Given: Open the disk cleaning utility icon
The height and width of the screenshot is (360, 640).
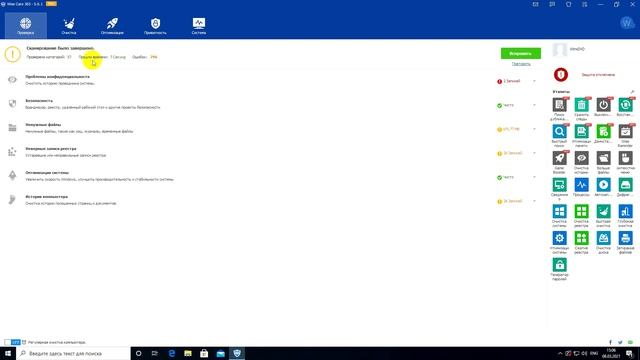Looking at the screenshot, I should (603, 238).
